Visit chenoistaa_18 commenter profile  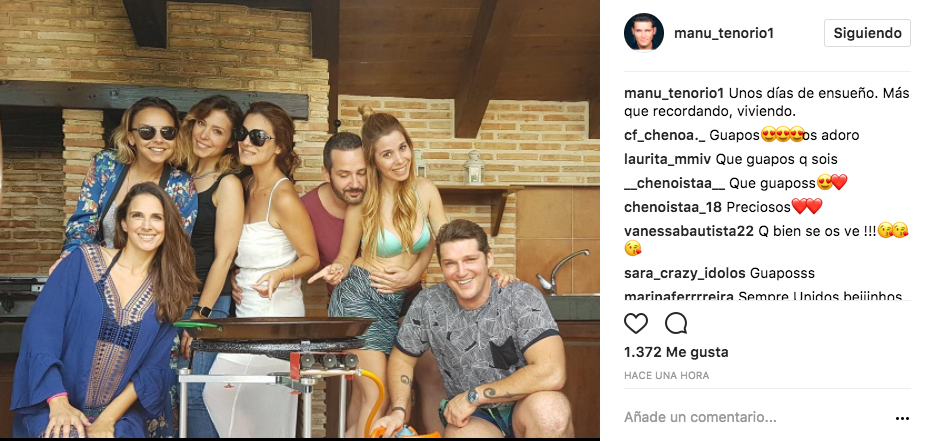click(x=673, y=207)
